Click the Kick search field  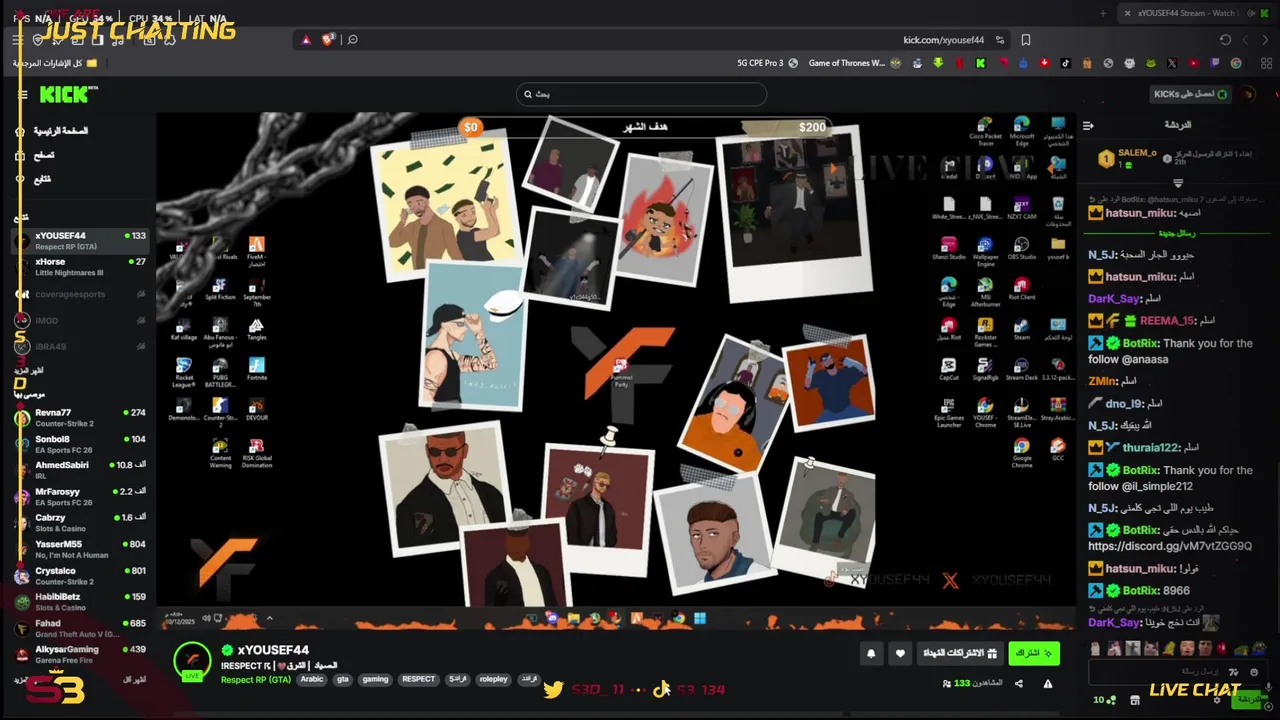pos(641,94)
